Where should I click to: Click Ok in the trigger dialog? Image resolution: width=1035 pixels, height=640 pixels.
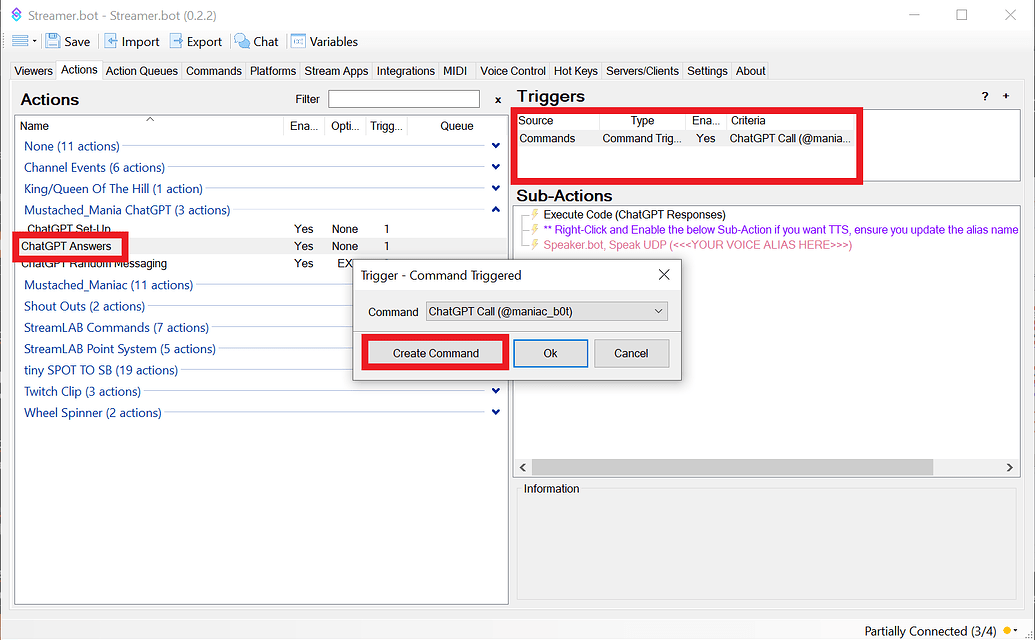click(x=550, y=353)
